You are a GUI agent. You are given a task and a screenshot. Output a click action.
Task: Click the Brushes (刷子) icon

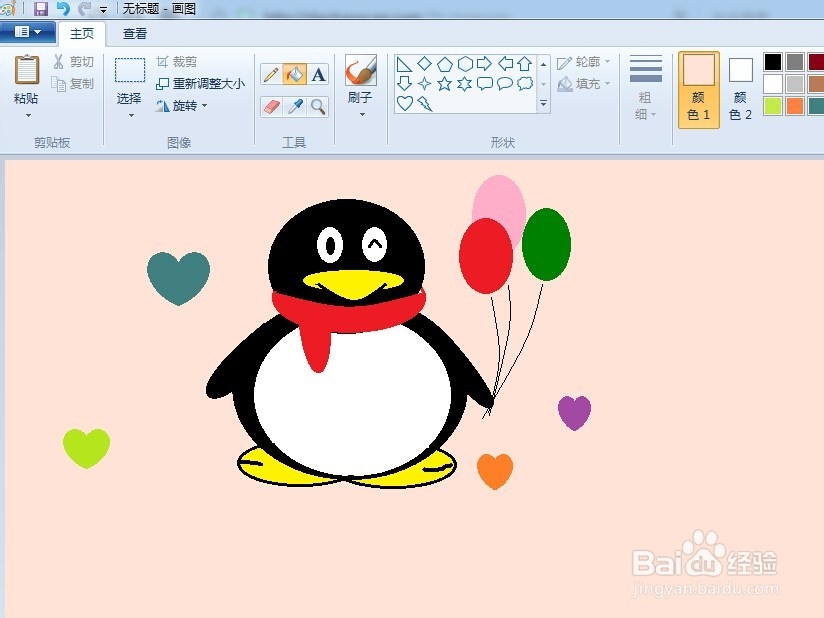point(360,70)
